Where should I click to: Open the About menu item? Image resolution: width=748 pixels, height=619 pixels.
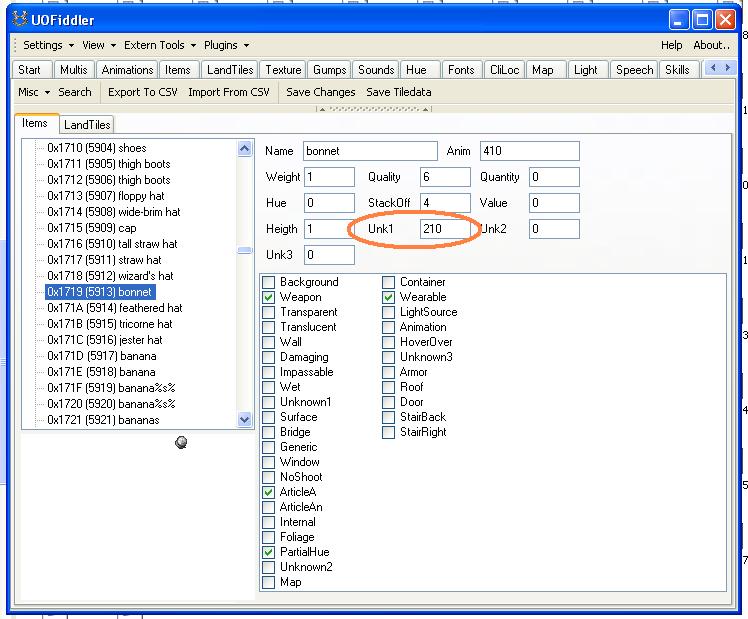(711, 45)
